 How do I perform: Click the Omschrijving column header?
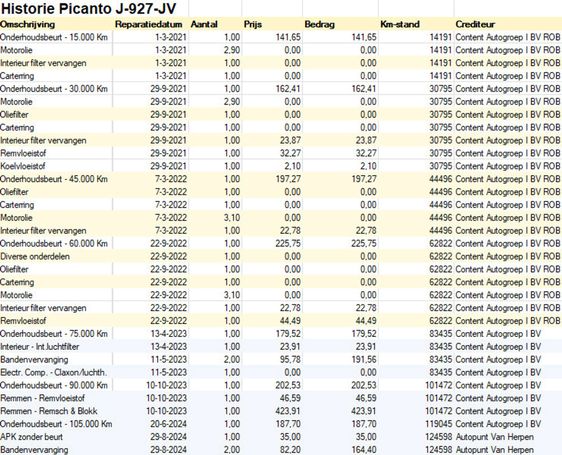point(28,24)
